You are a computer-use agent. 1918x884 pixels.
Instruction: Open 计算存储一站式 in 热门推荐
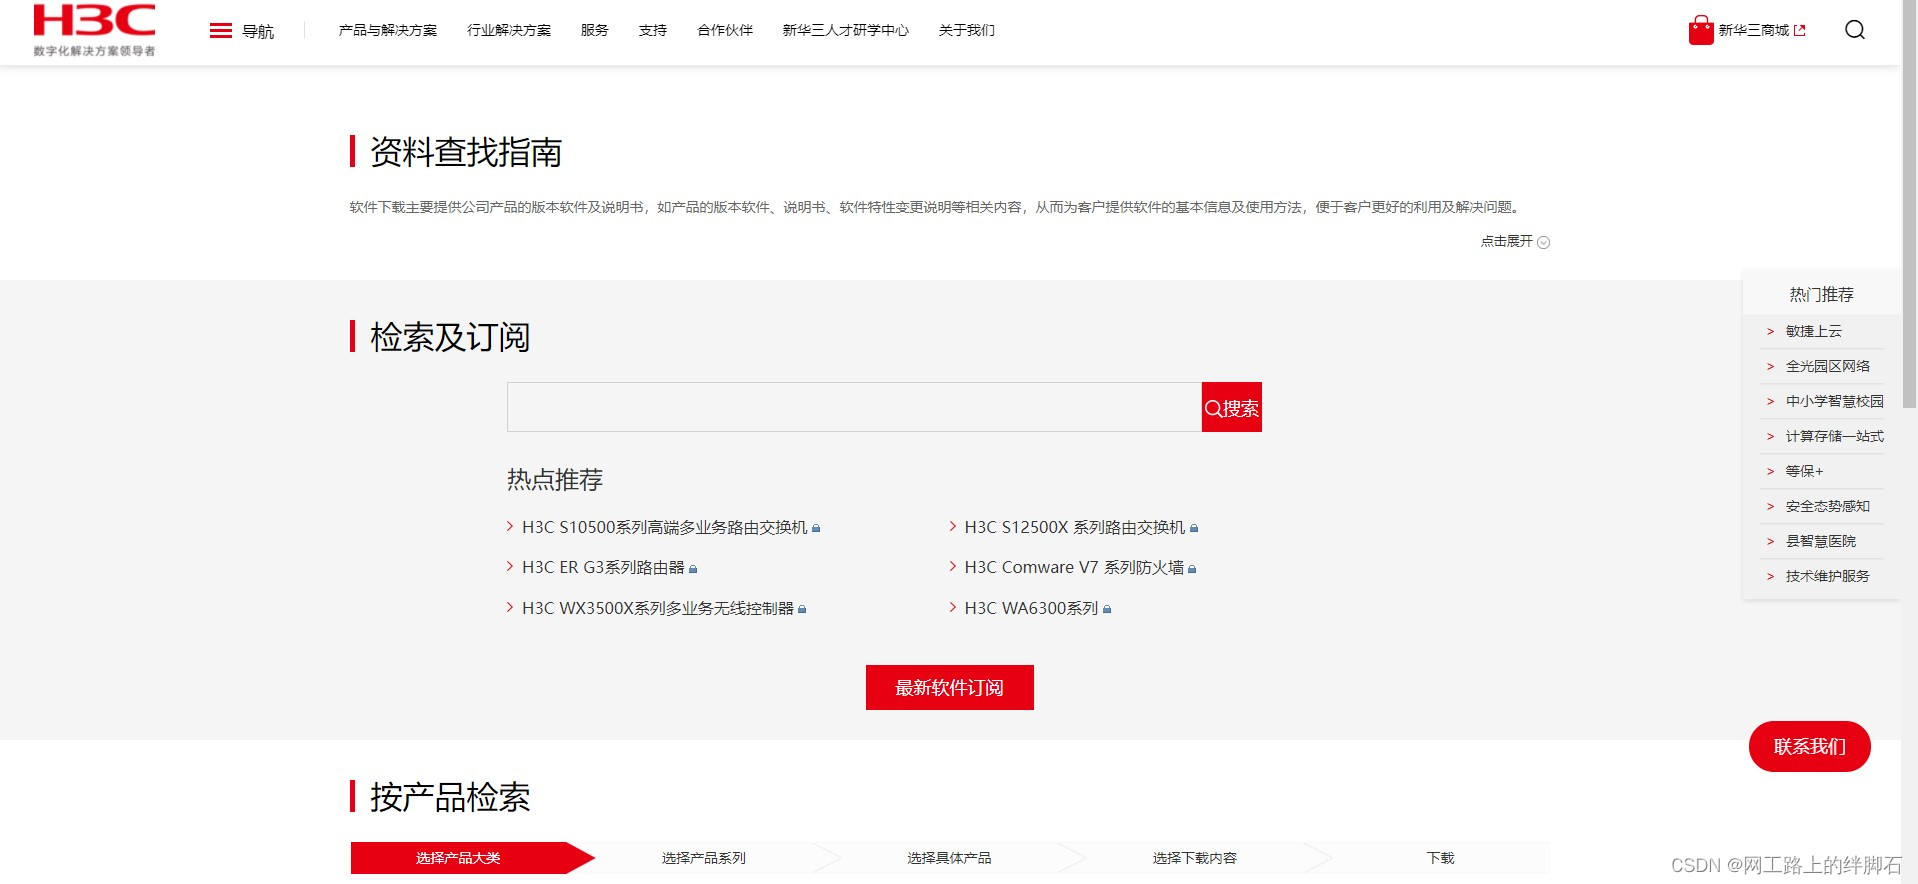1834,436
